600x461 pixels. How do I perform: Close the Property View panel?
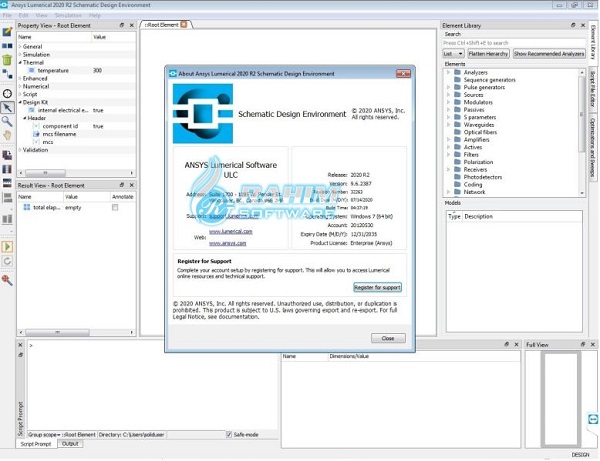(x=132, y=25)
